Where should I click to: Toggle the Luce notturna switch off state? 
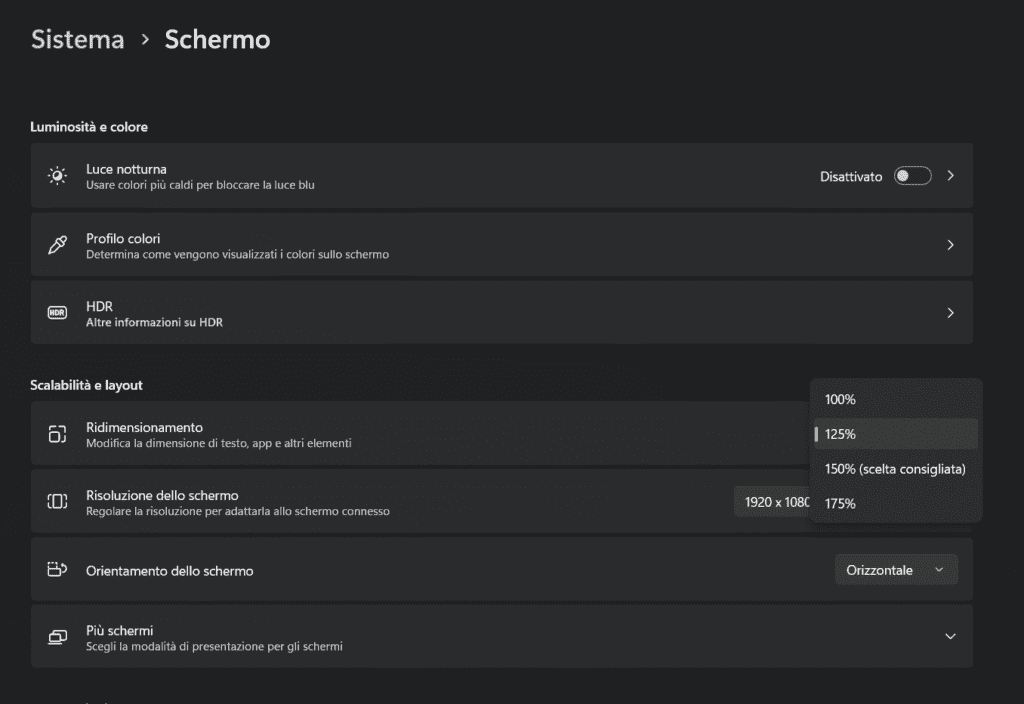pos(911,175)
